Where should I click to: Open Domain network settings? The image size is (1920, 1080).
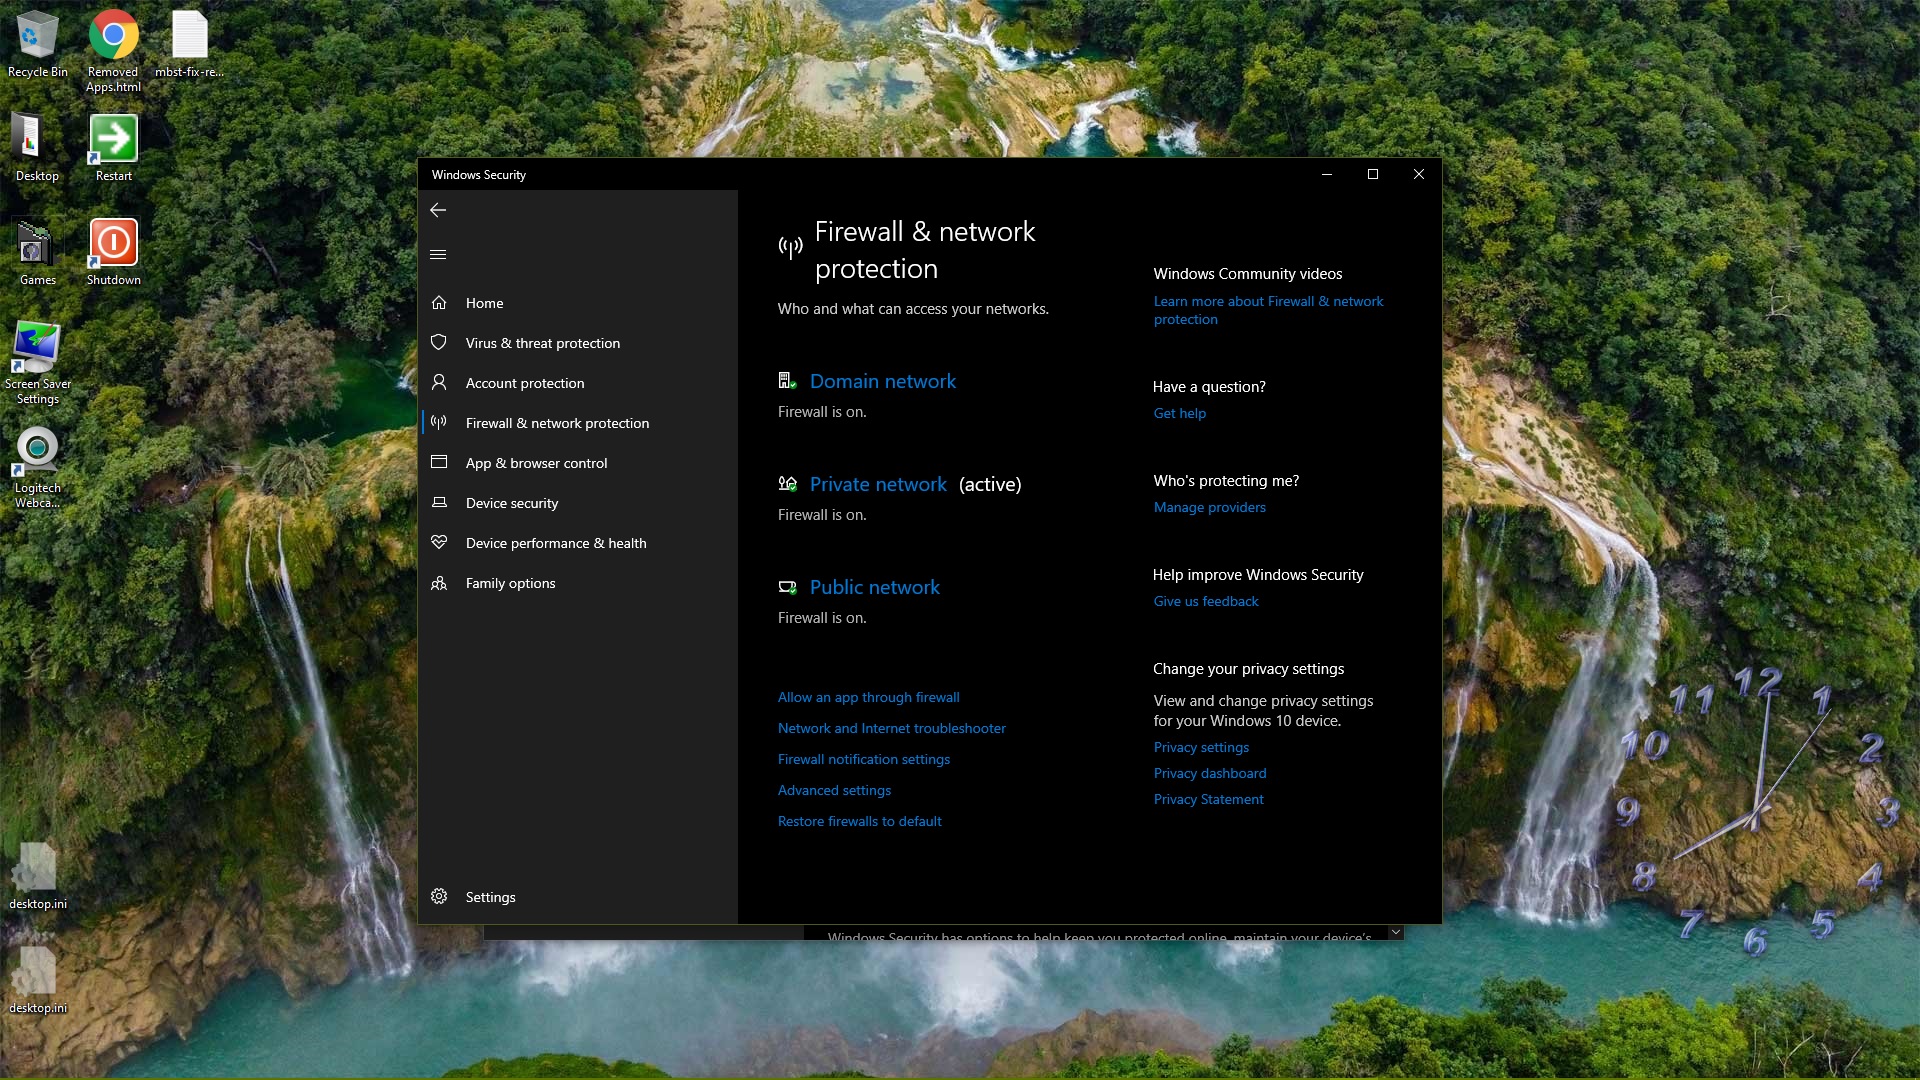[x=882, y=381]
